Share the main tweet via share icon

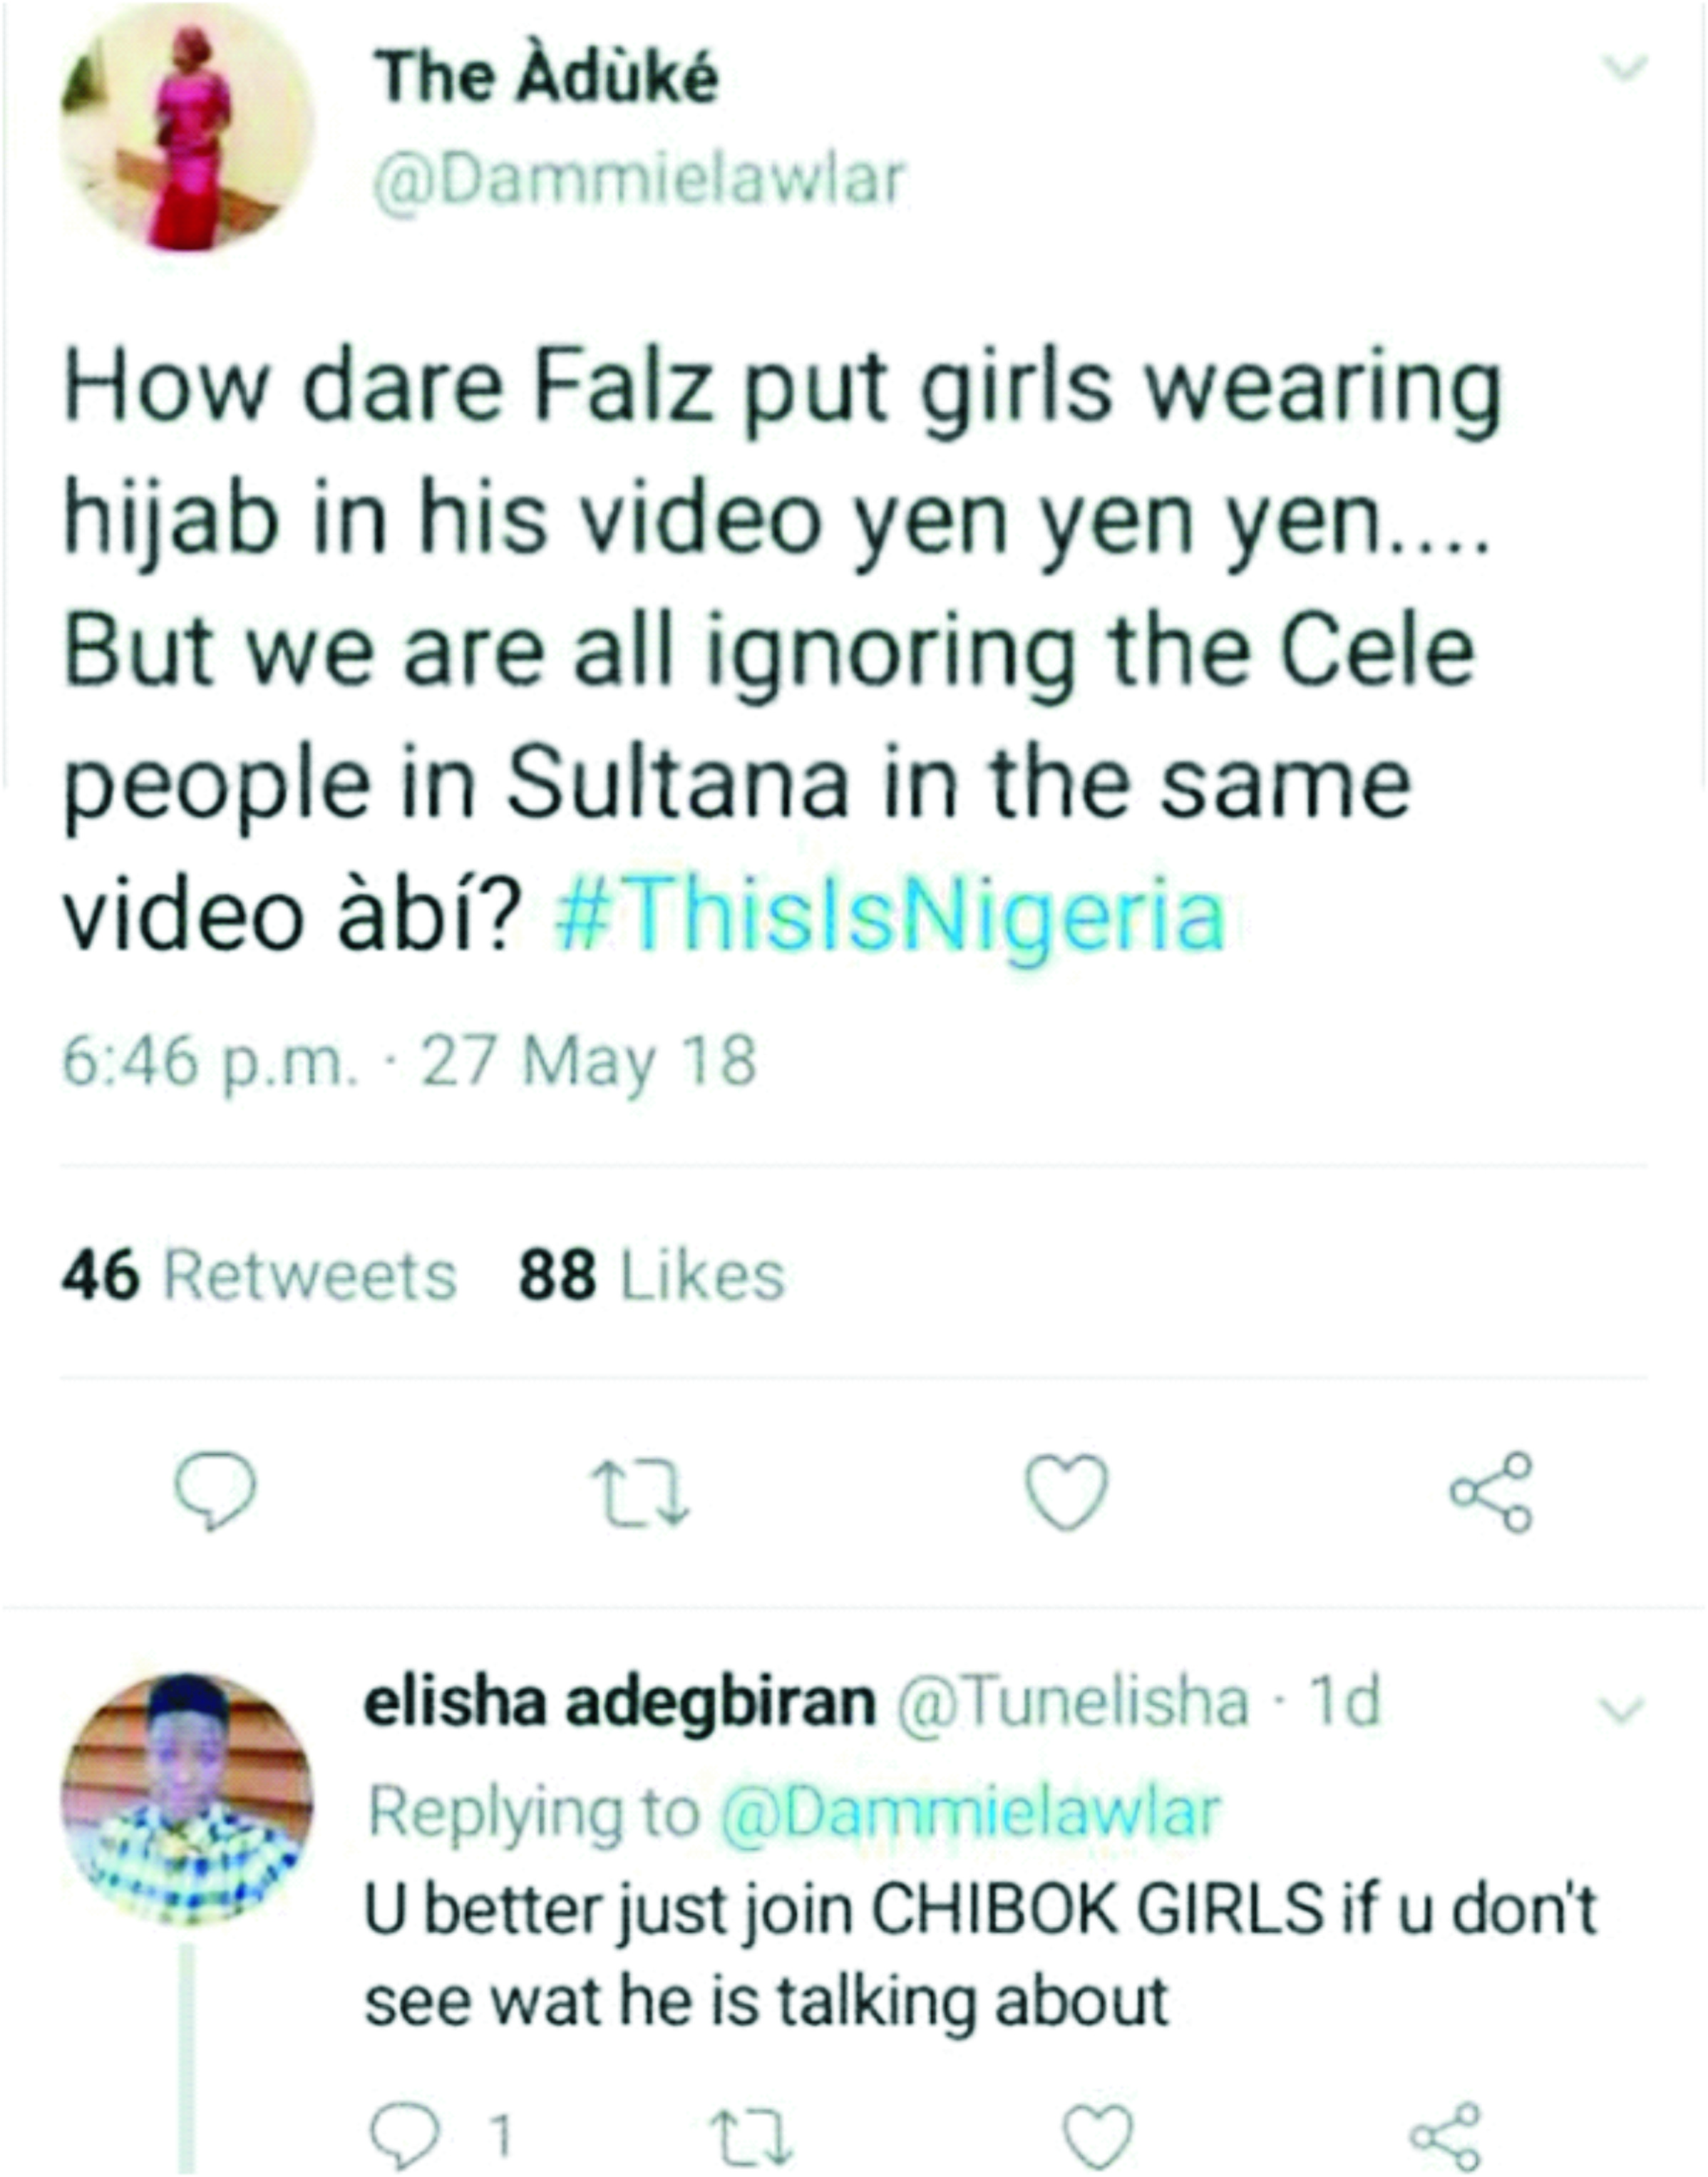coord(1491,1492)
